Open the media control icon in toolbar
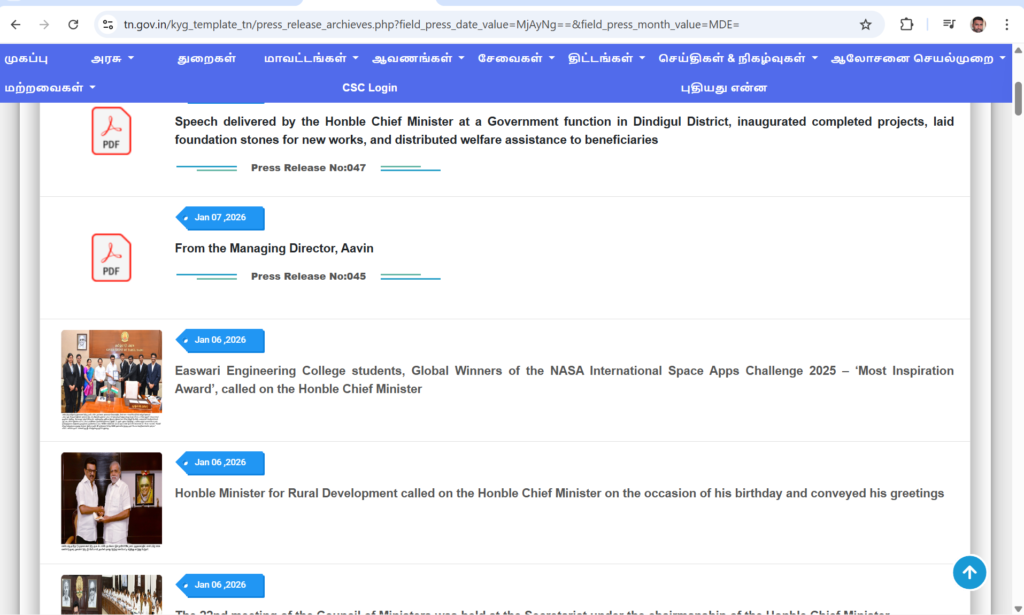 click(948, 24)
